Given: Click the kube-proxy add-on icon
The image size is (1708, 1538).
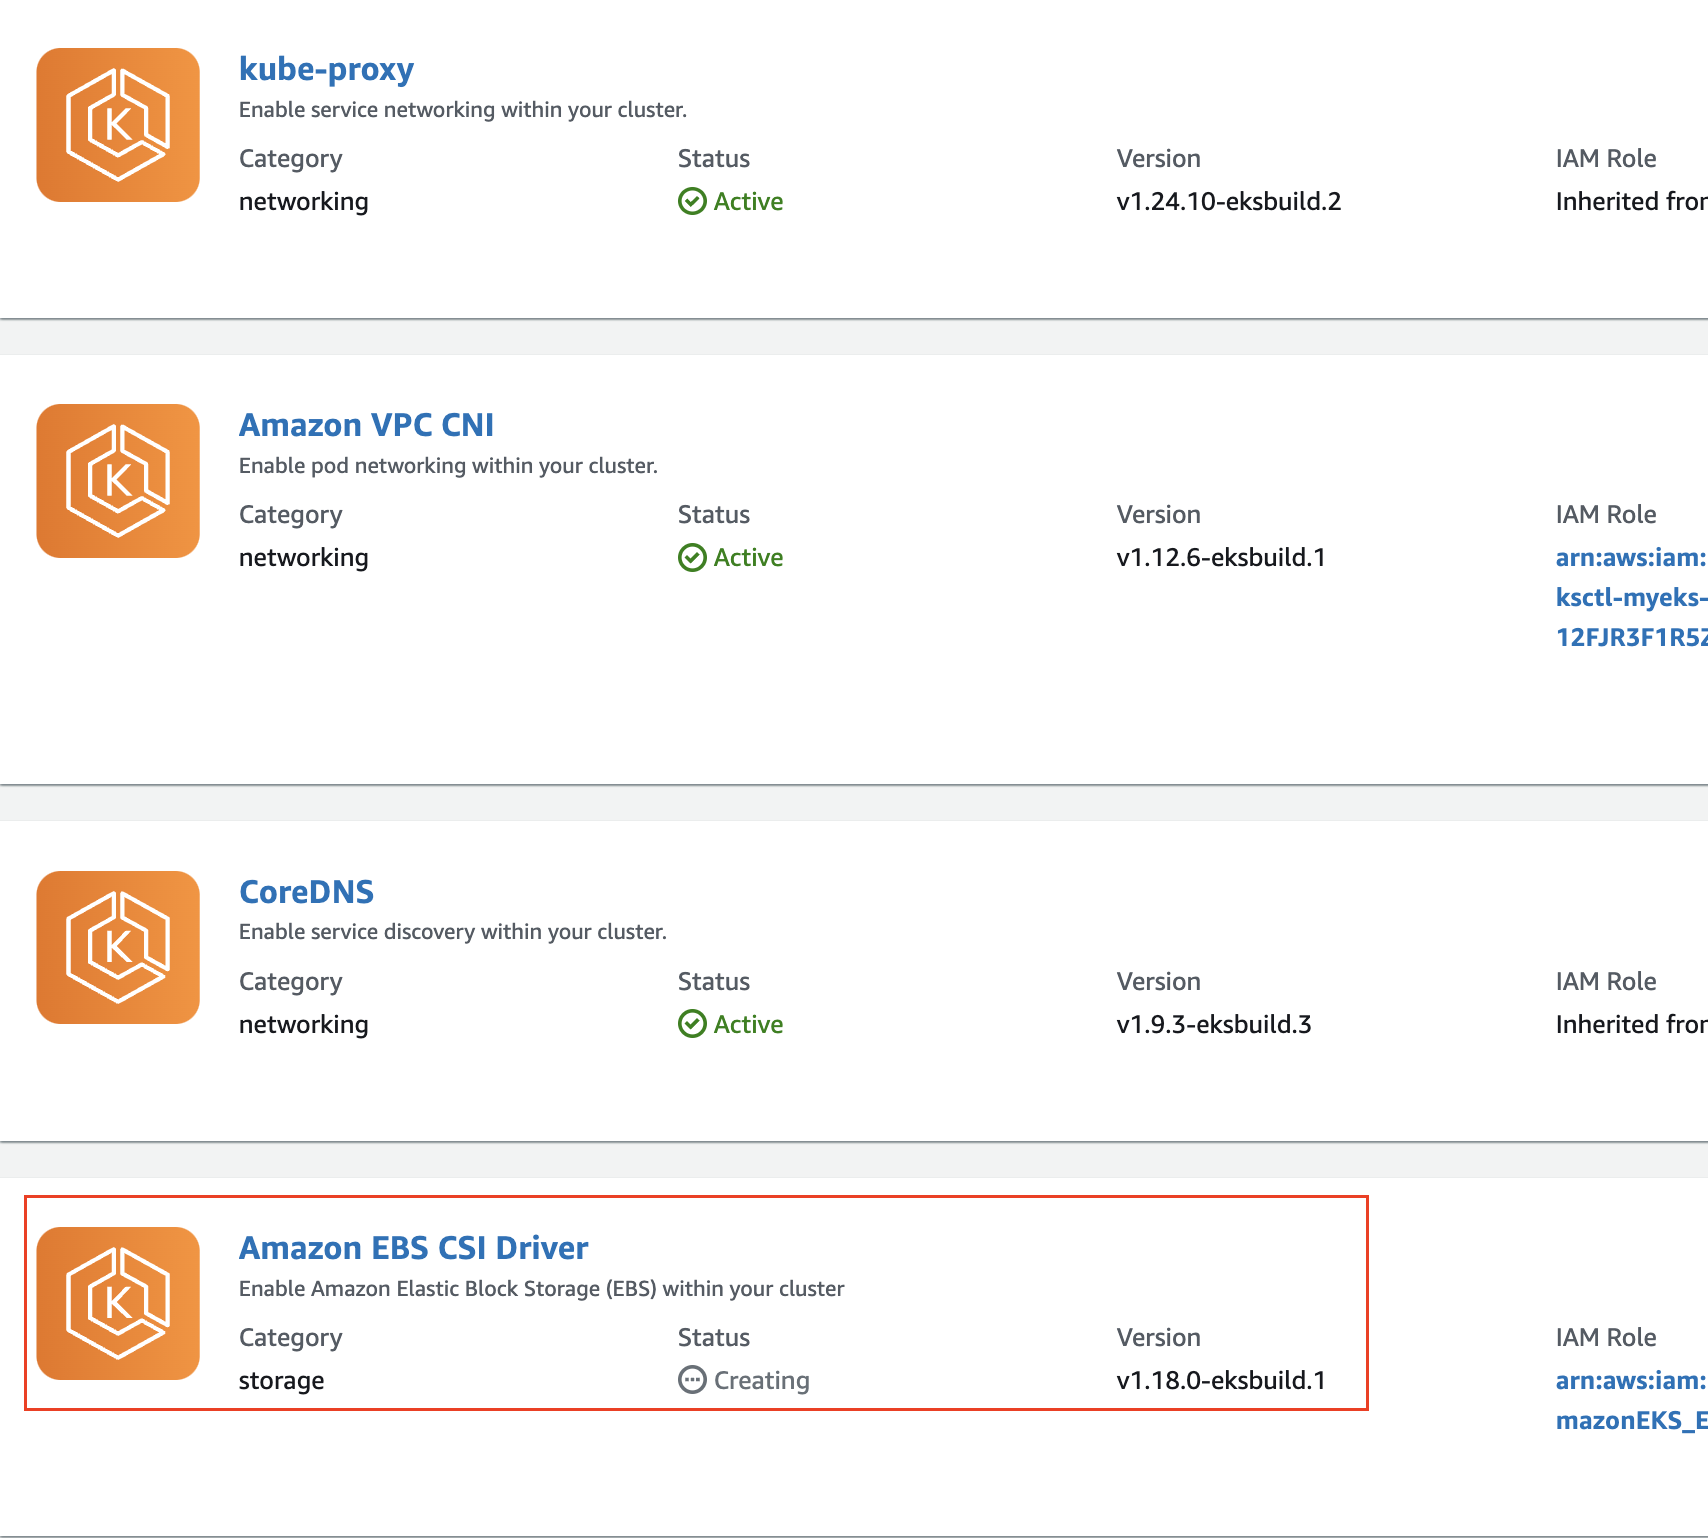Looking at the screenshot, I should point(118,125).
